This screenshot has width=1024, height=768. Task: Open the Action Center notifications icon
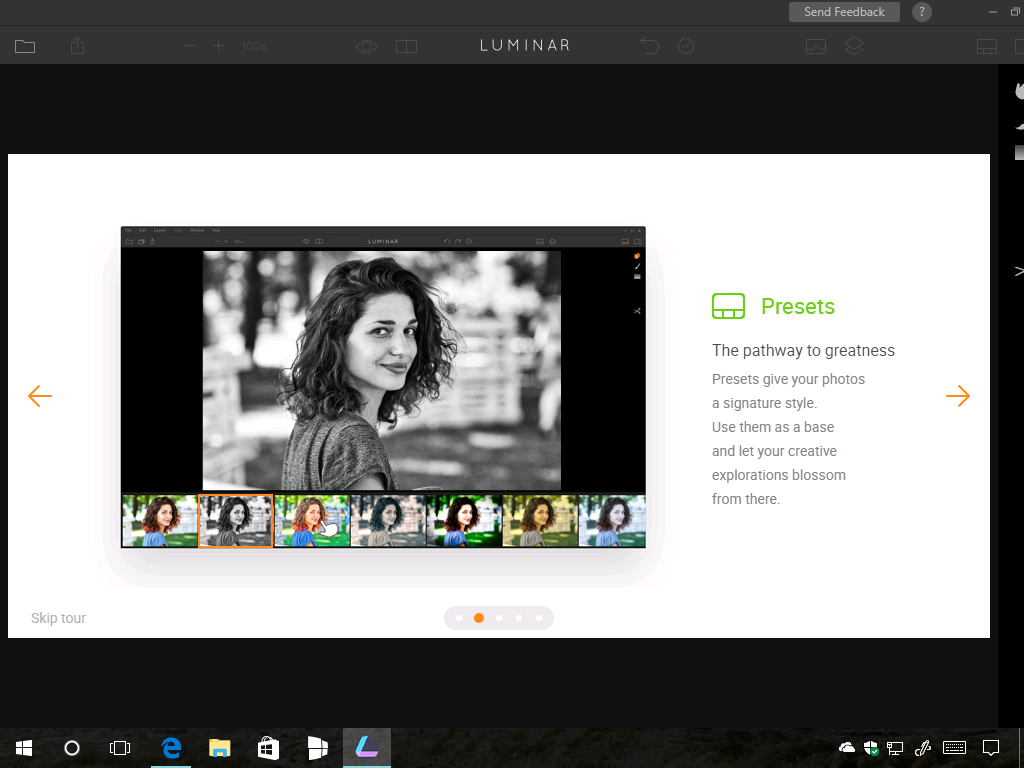click(991, 748)
